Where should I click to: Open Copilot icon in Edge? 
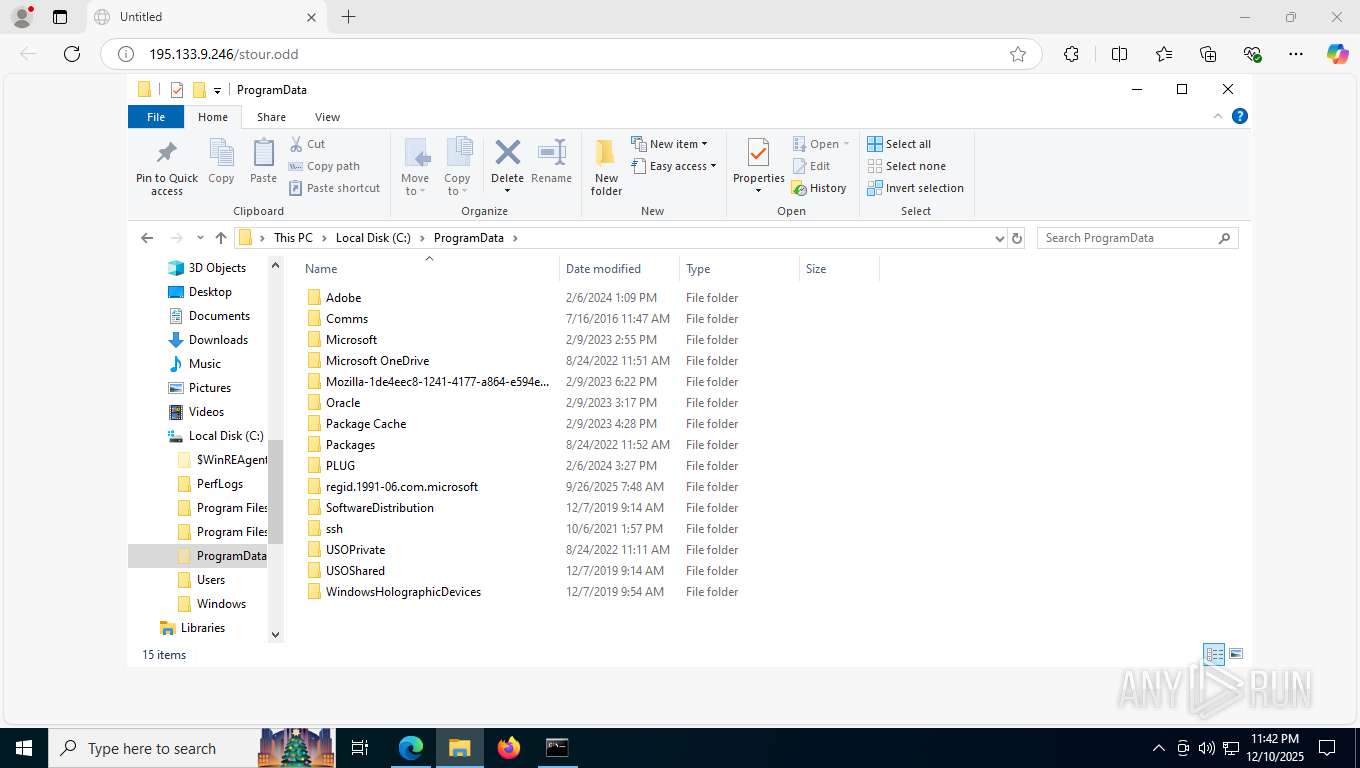click(x=1337, y=54)
